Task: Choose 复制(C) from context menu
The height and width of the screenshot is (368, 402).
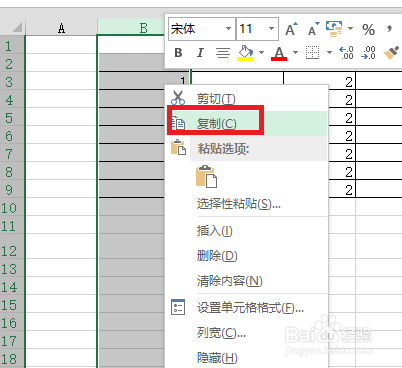Action: [x=247, y=123]
